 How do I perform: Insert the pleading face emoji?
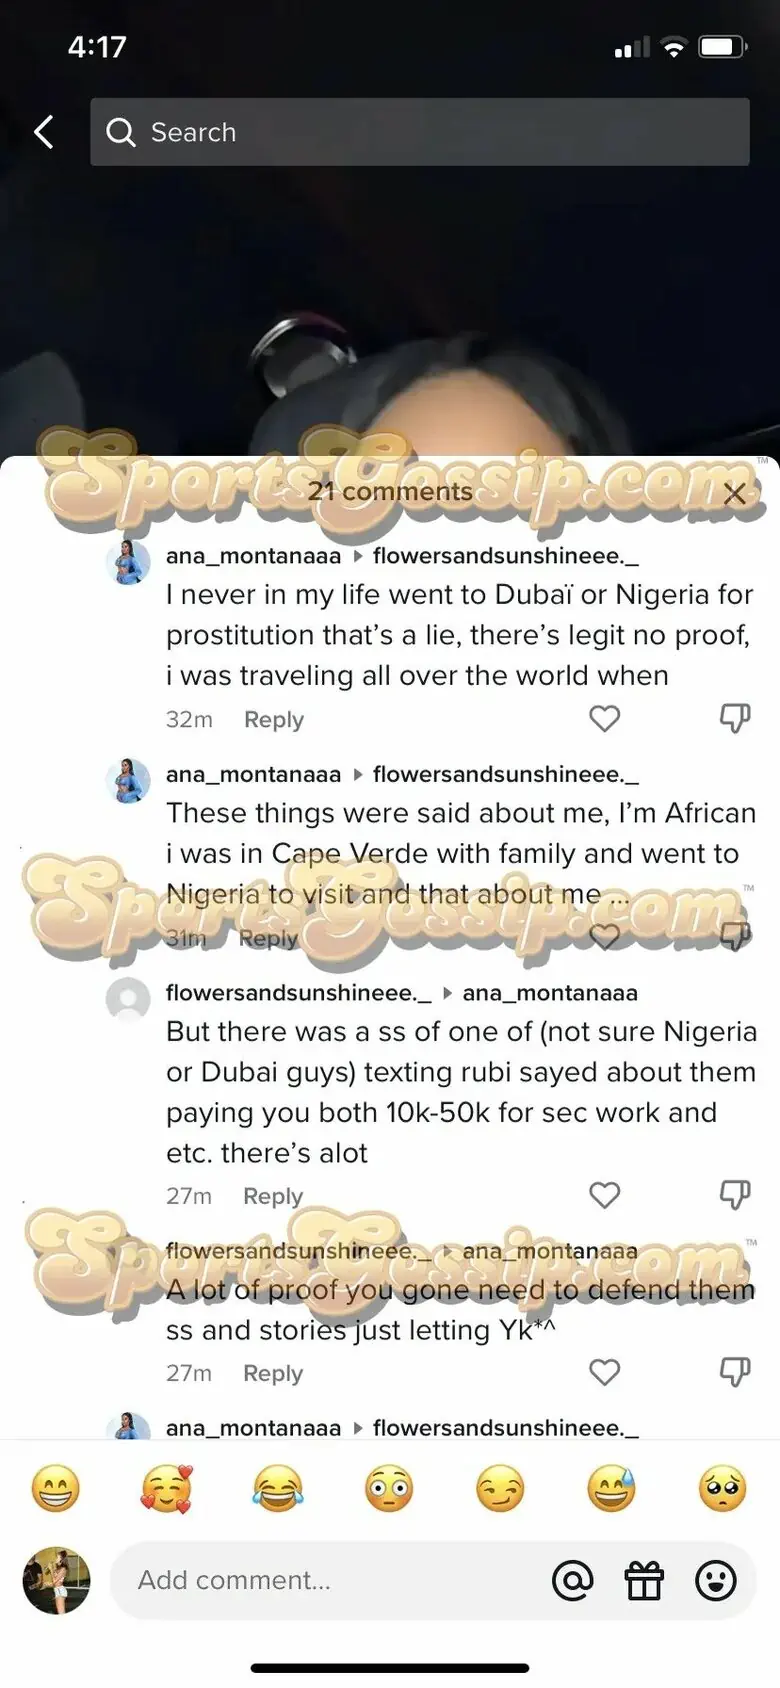click(x=722, y=1489)
